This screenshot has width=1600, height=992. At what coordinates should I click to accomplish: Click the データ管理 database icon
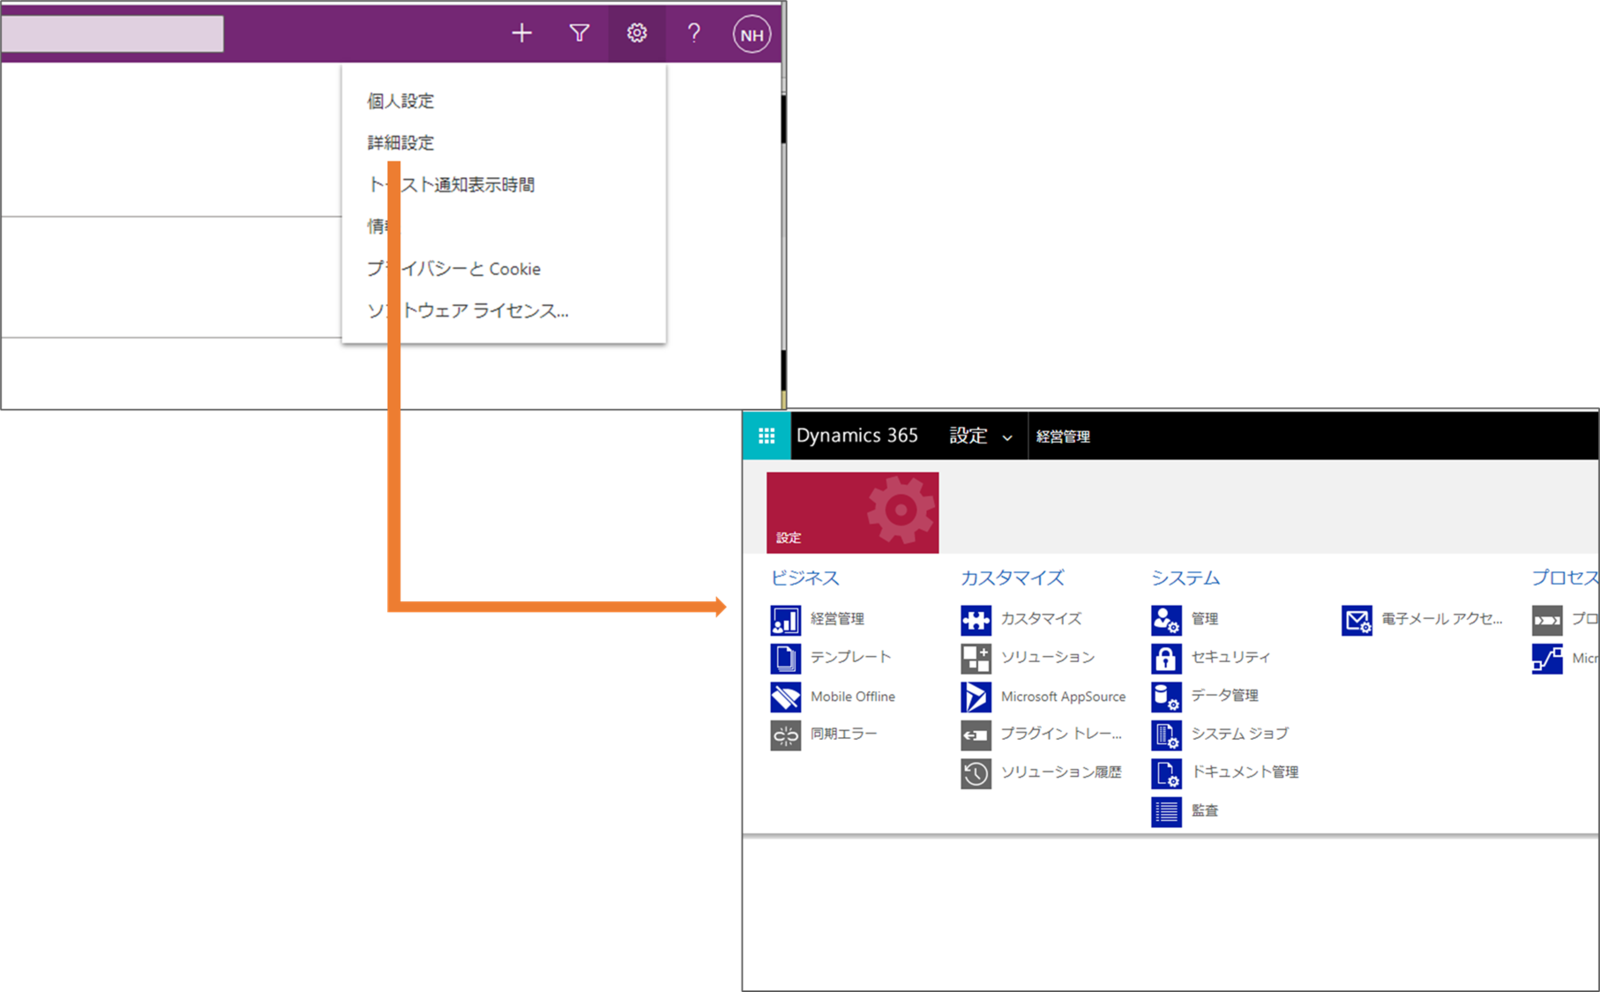pos(1166,697)
